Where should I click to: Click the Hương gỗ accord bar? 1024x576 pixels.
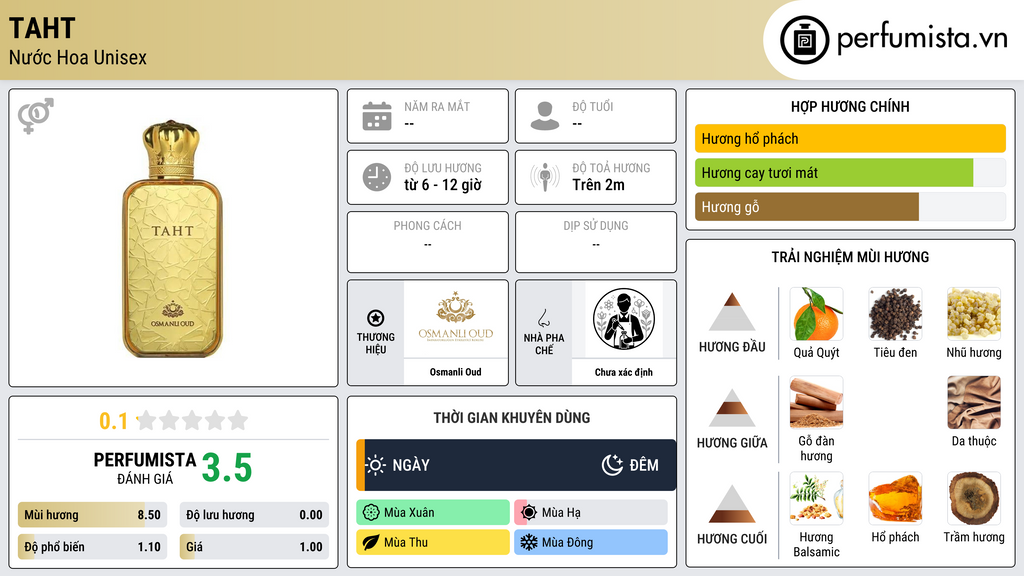point(850,206)
